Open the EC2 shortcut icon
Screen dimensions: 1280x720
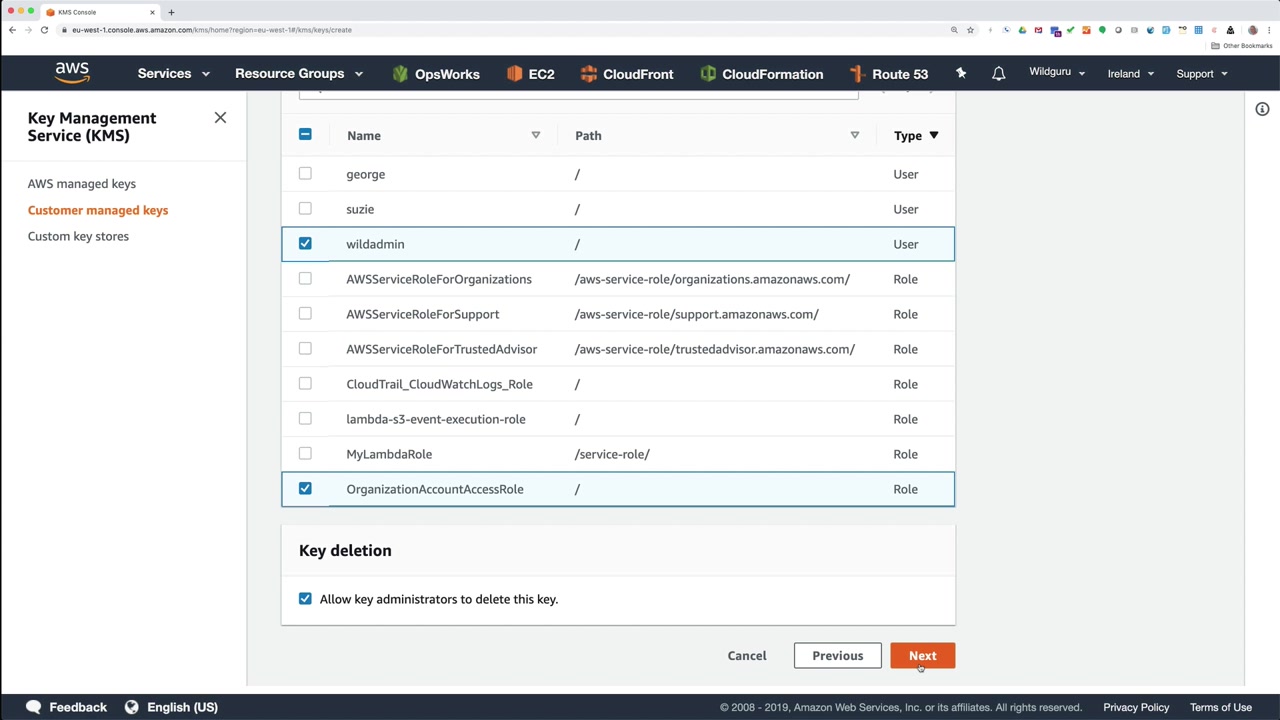(x=515, y=74)
